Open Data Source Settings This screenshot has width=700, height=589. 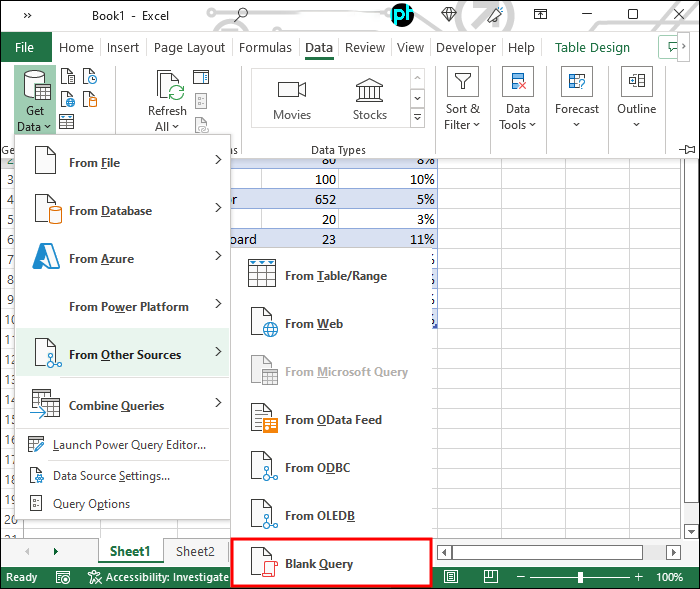pos(111,476)
